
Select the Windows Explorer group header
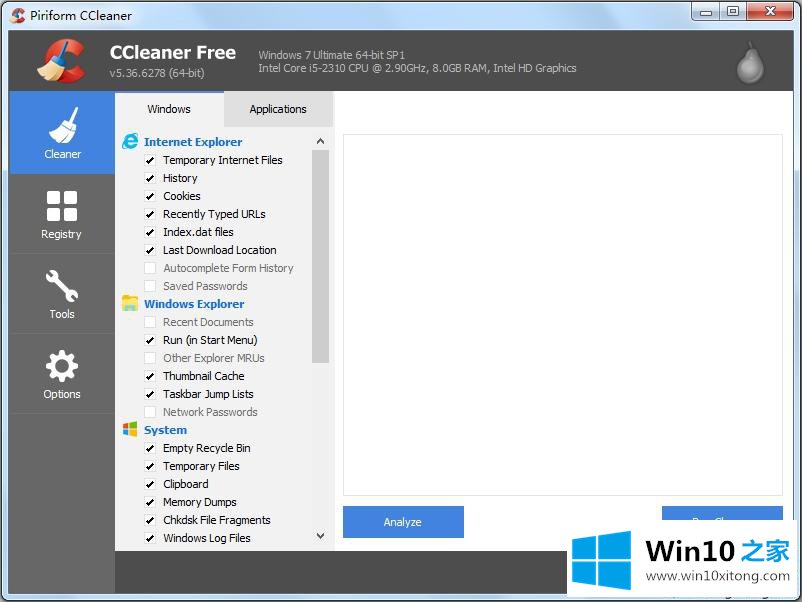[194, 304]
